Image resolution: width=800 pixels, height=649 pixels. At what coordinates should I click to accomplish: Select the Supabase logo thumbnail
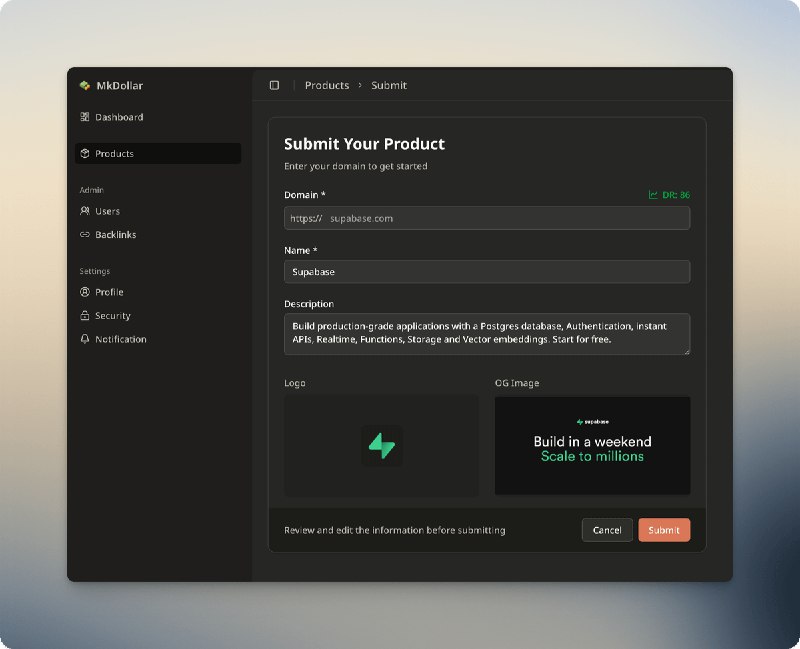point(381,445)
